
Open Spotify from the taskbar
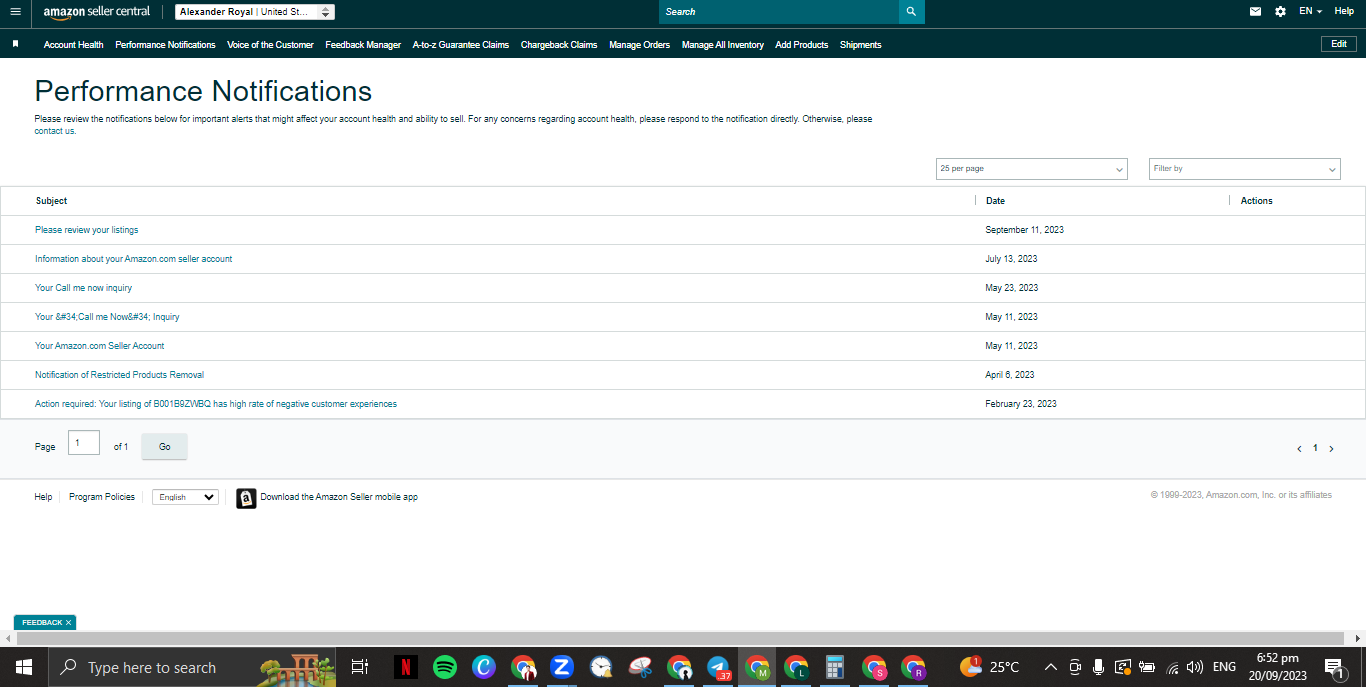[x=445, y=667]
